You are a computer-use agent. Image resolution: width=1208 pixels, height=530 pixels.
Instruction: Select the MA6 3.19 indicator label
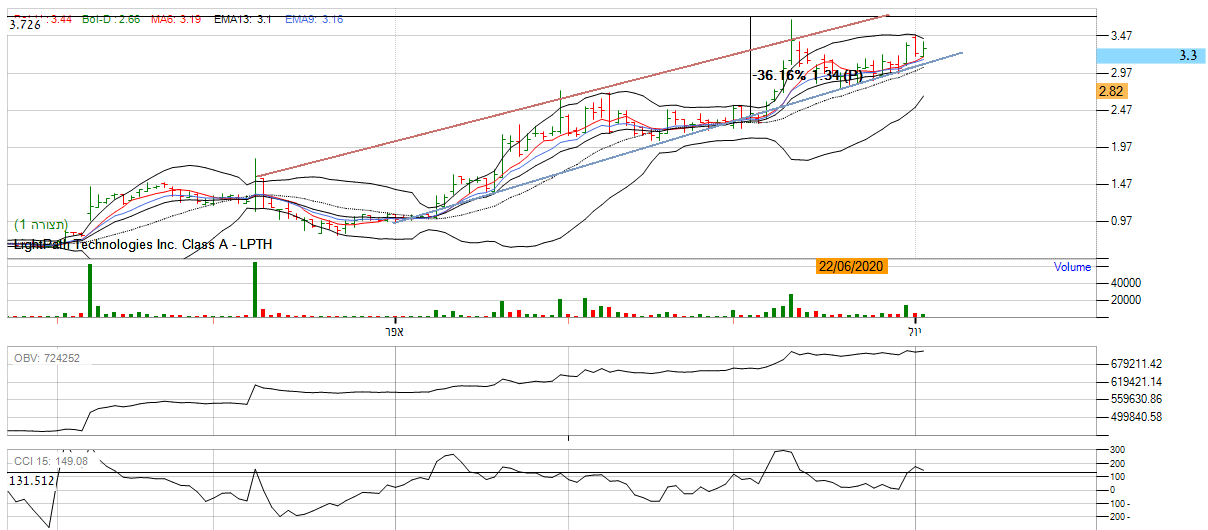click(178, 19)
